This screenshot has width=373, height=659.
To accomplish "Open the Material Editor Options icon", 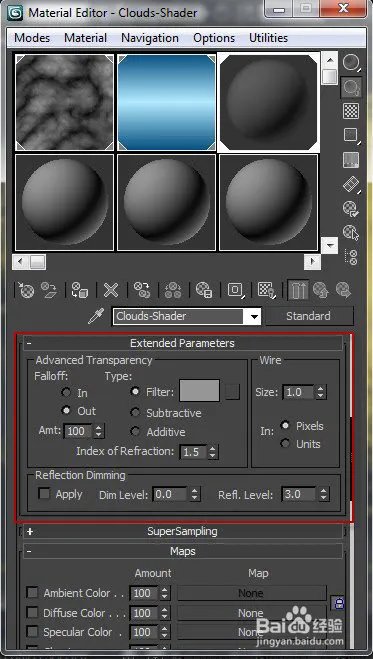I will click(x=351, y=208).
